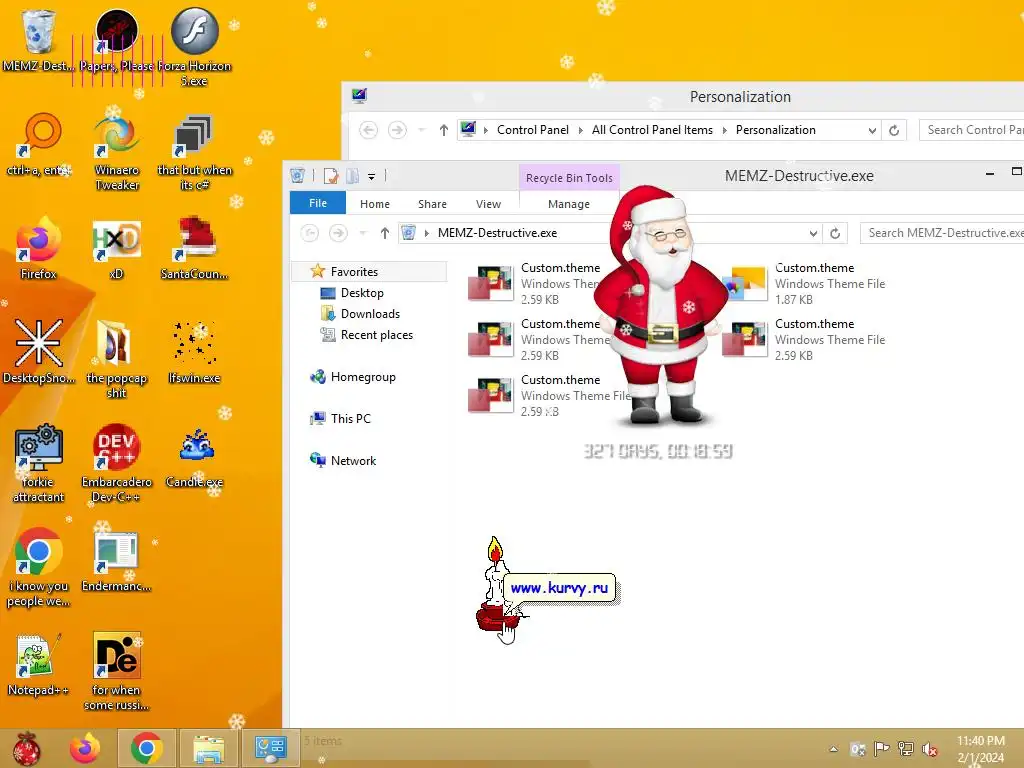The image size is (1024, 768).
Task: Click All Control Panel Items breadcrumb
Action: point(652,130)
